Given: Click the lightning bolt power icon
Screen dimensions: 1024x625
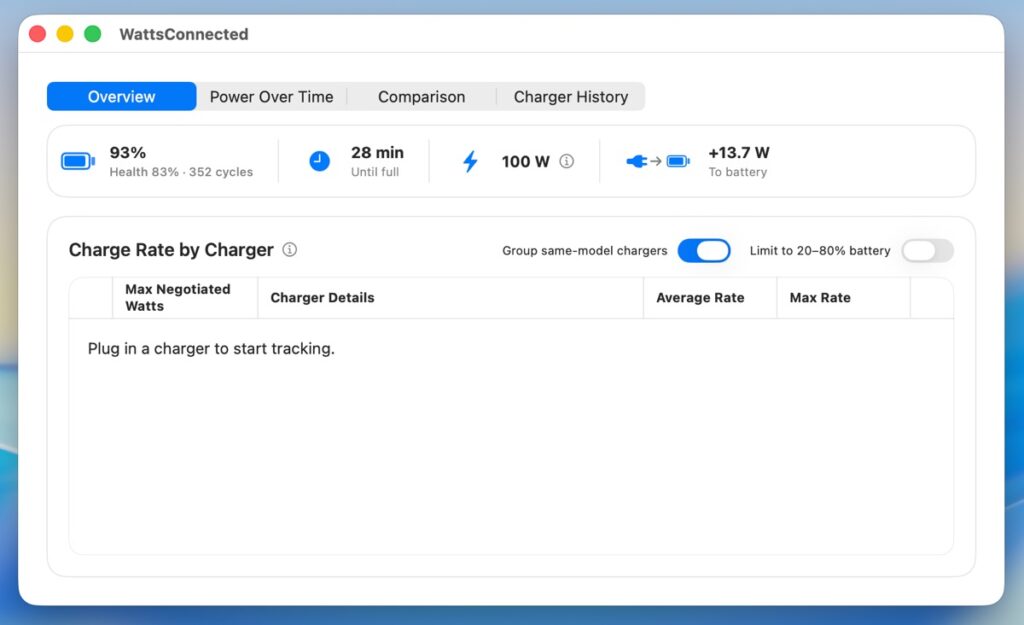Looking at the screenshot, I should tap(470, 161).
